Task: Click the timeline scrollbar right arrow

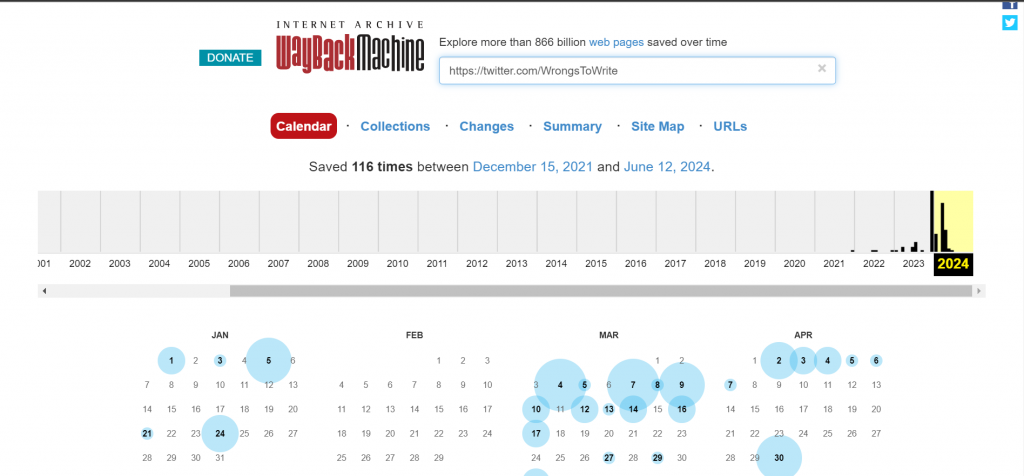Action: point(979,291)
